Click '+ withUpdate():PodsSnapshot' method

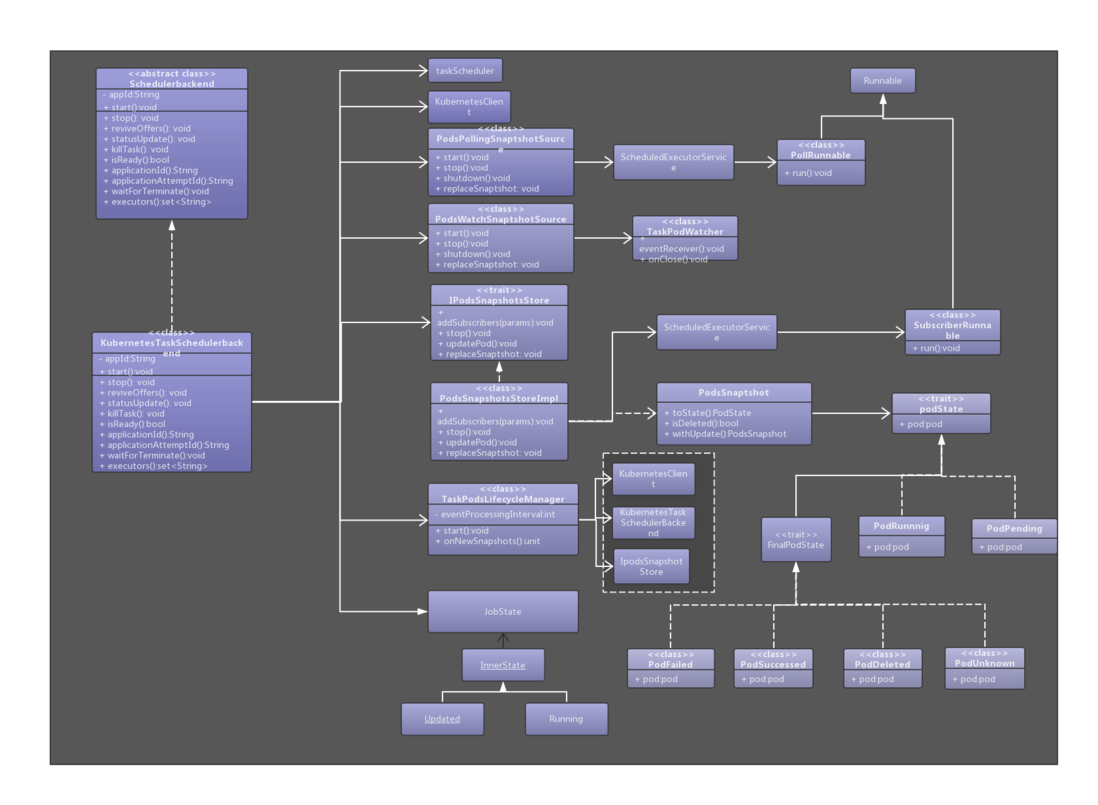click(x=725, y=434)
